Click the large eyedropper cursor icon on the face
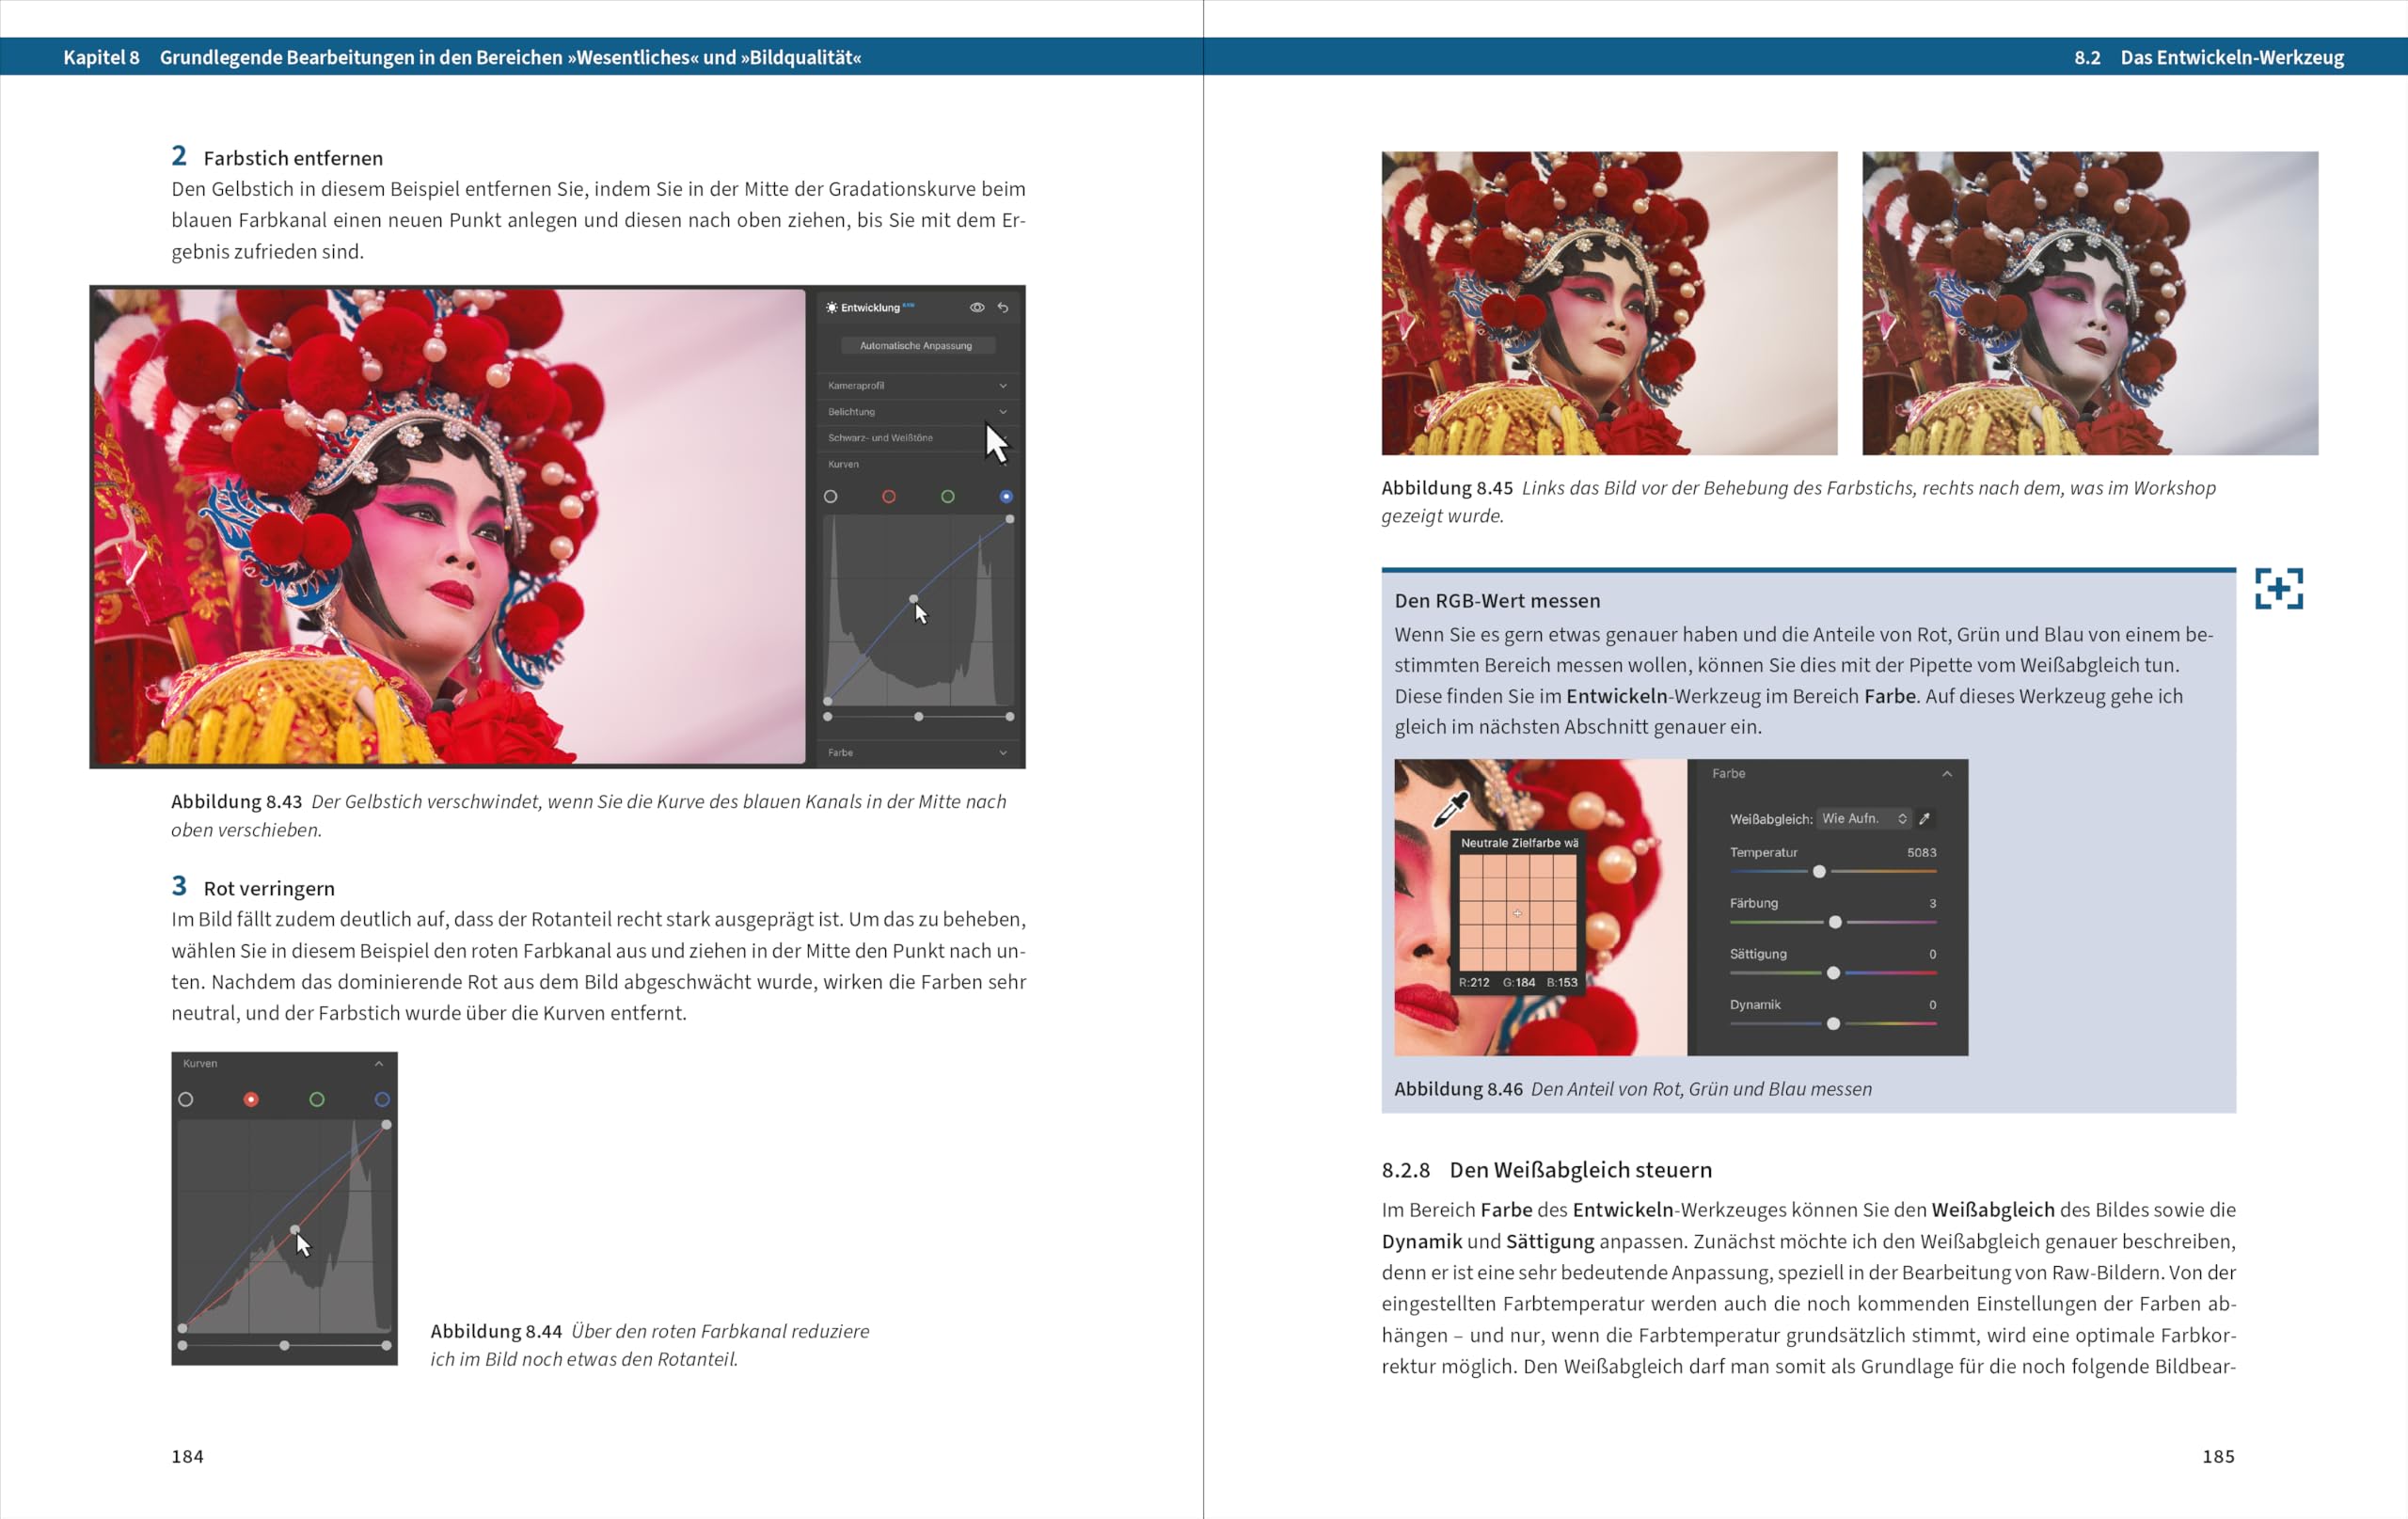Screen dimensions: 2408x1519 click(x=1451, y=809)
